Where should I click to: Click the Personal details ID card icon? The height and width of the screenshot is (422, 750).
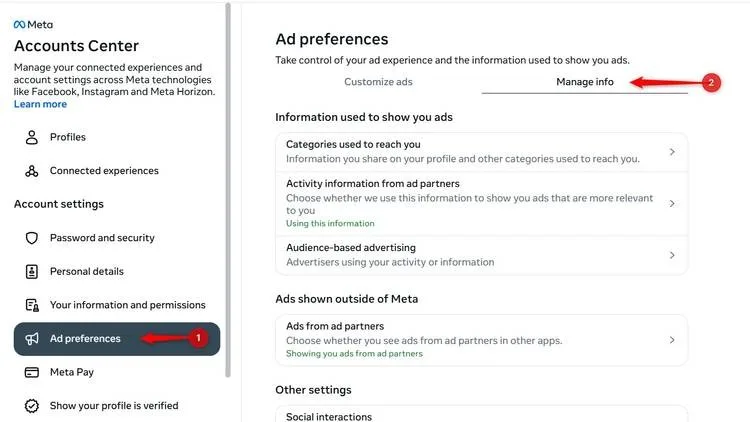pyautogui.click(x=32, y=271)
